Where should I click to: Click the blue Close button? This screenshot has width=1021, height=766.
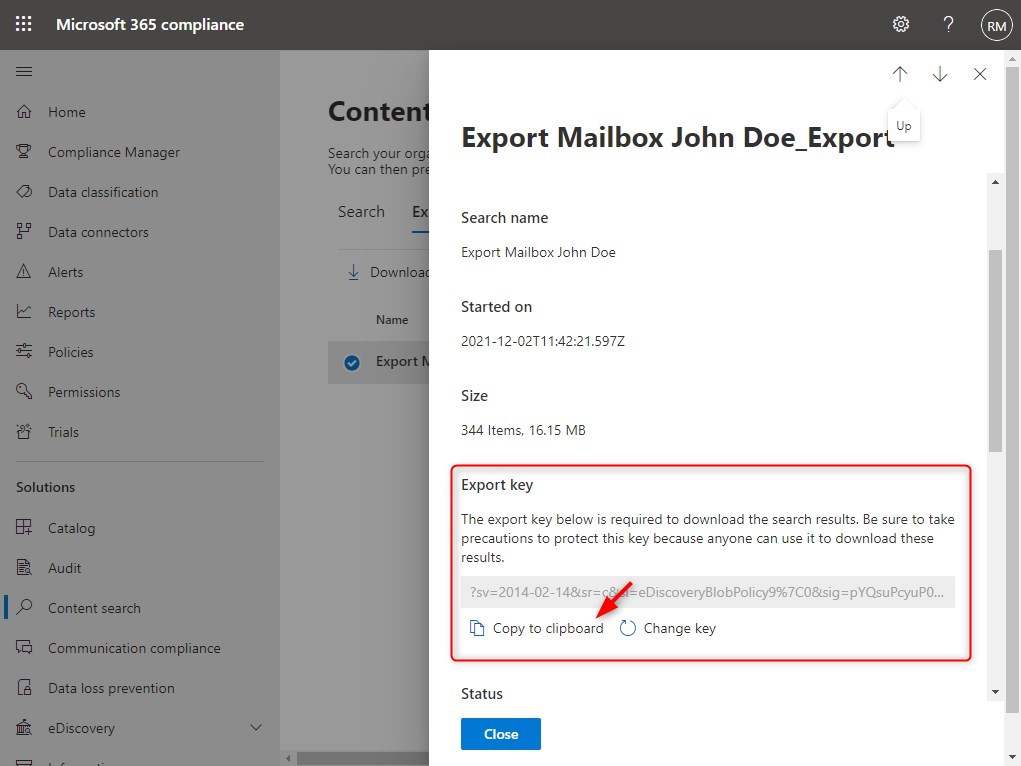coord(501,734)
